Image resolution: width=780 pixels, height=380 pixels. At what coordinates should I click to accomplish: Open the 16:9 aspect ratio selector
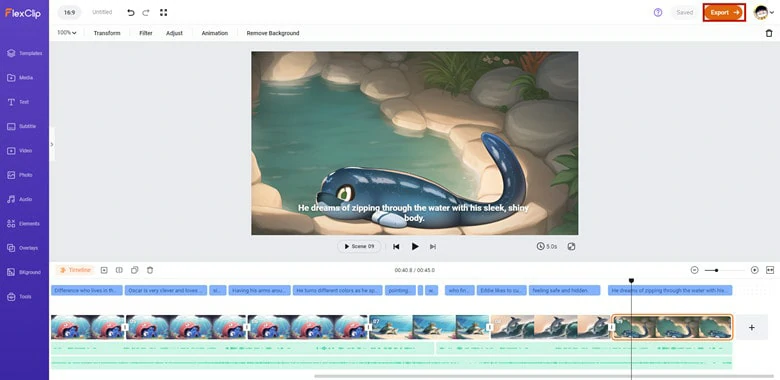(x=69, y=12)
